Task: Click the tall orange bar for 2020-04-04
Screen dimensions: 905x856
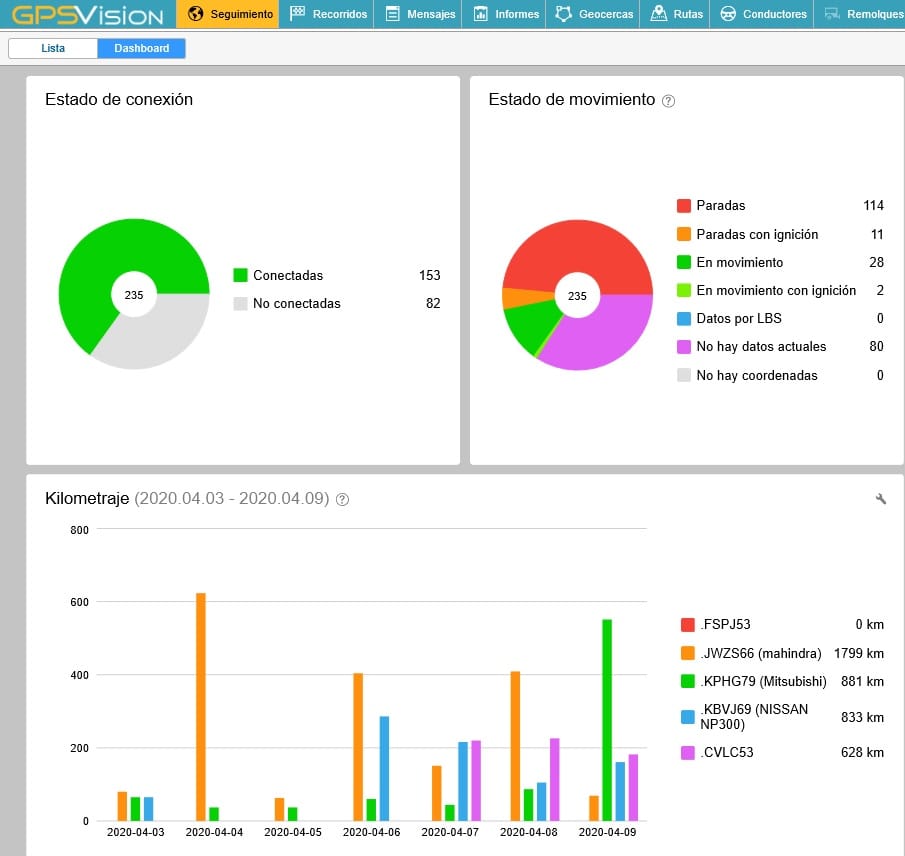Action: [x=201, y=706]
